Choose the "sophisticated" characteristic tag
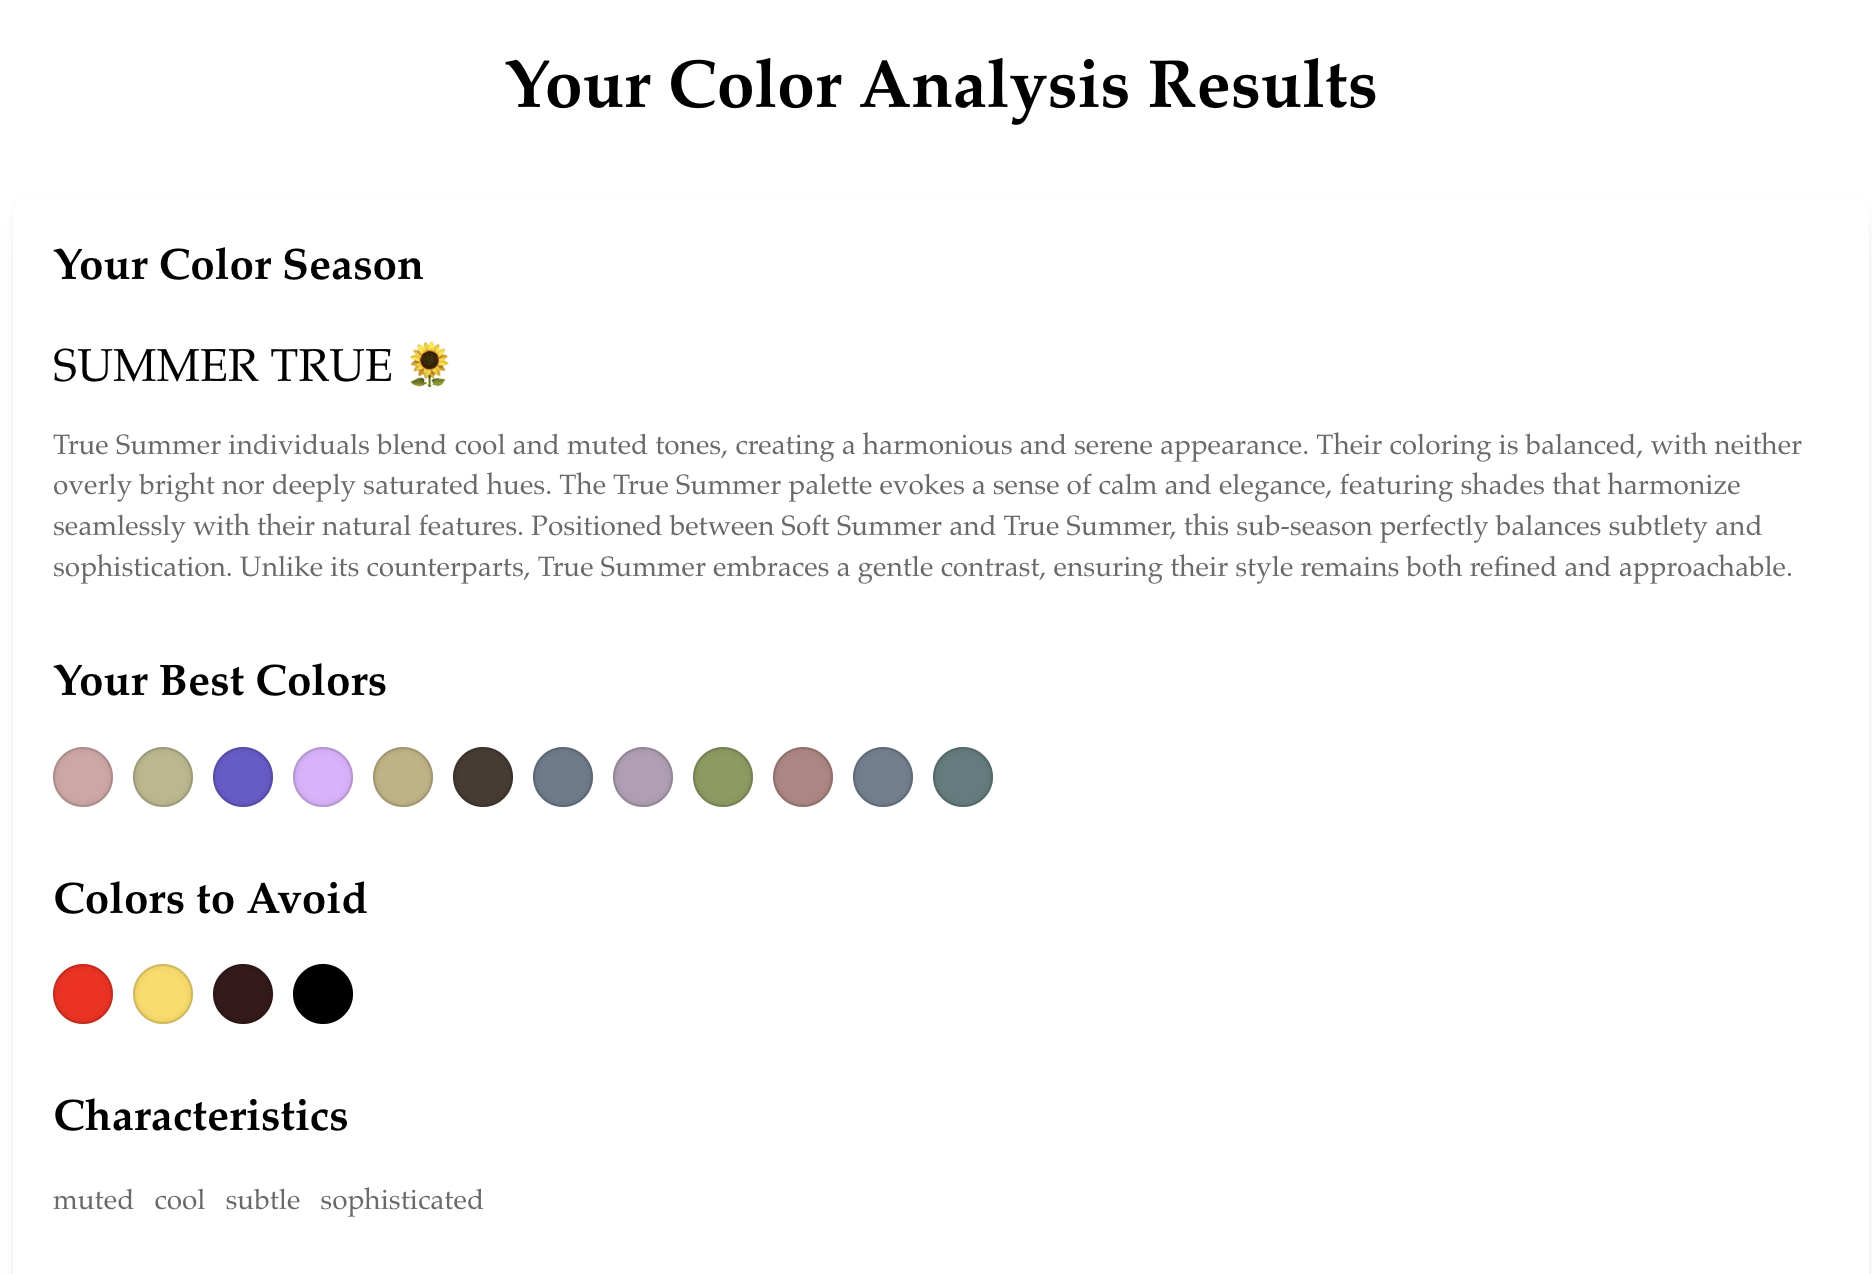The image size is (1872, 1274). [x=401, y=1200]
